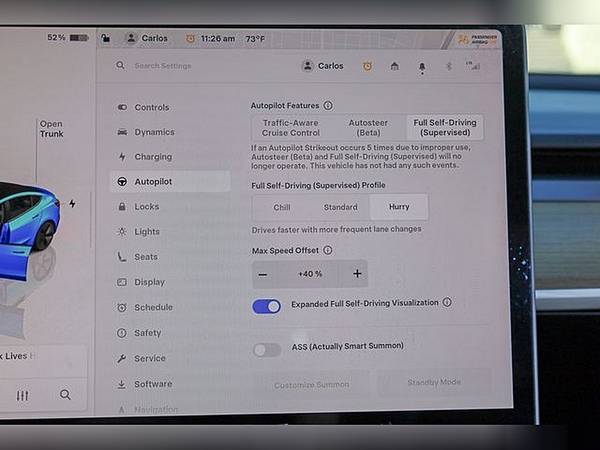Image resolution: width=600 pixels, height=450 pixels.
Task: Tap the lock icon in the top status bar
Action: (106, 38)
